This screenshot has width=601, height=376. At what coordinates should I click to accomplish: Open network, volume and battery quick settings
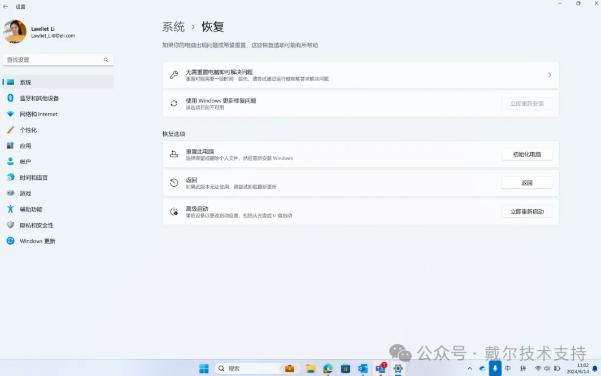click(547, 368)
